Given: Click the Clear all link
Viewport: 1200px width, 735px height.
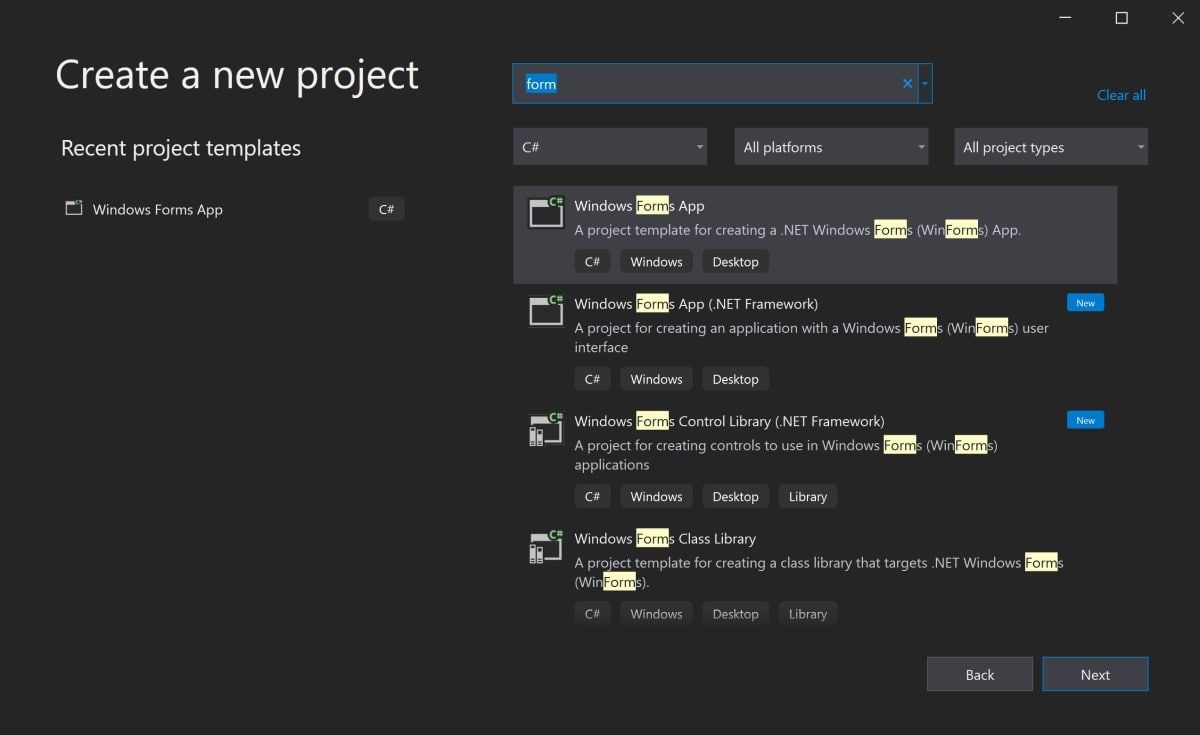Looking at the screenshot, I should [x=1120, y=95].
